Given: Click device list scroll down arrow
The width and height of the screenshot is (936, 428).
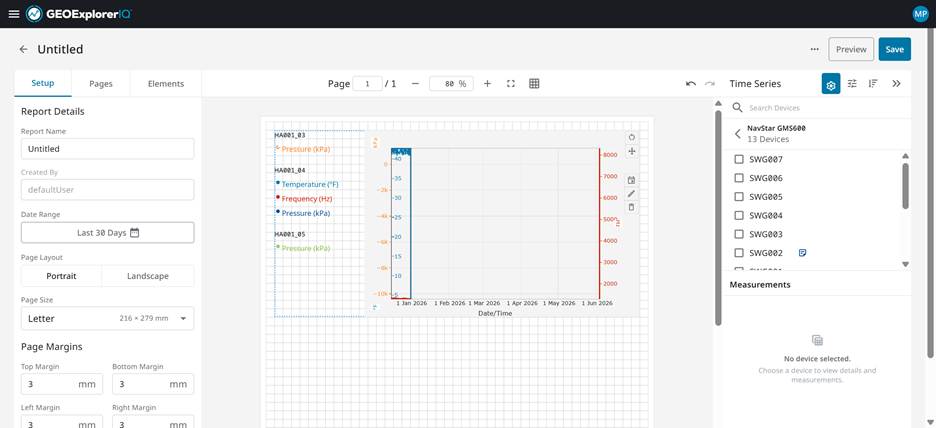Looking at the screenshot, I should 906,264.
